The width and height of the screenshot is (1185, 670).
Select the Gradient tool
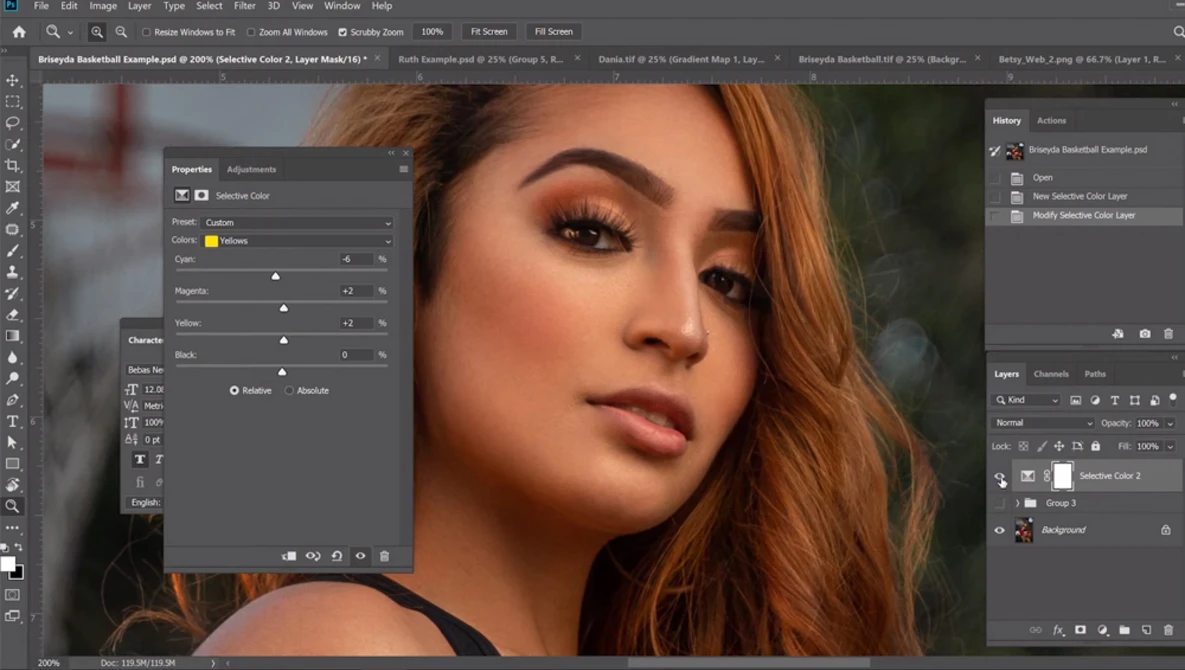click(x=12, y=336)
